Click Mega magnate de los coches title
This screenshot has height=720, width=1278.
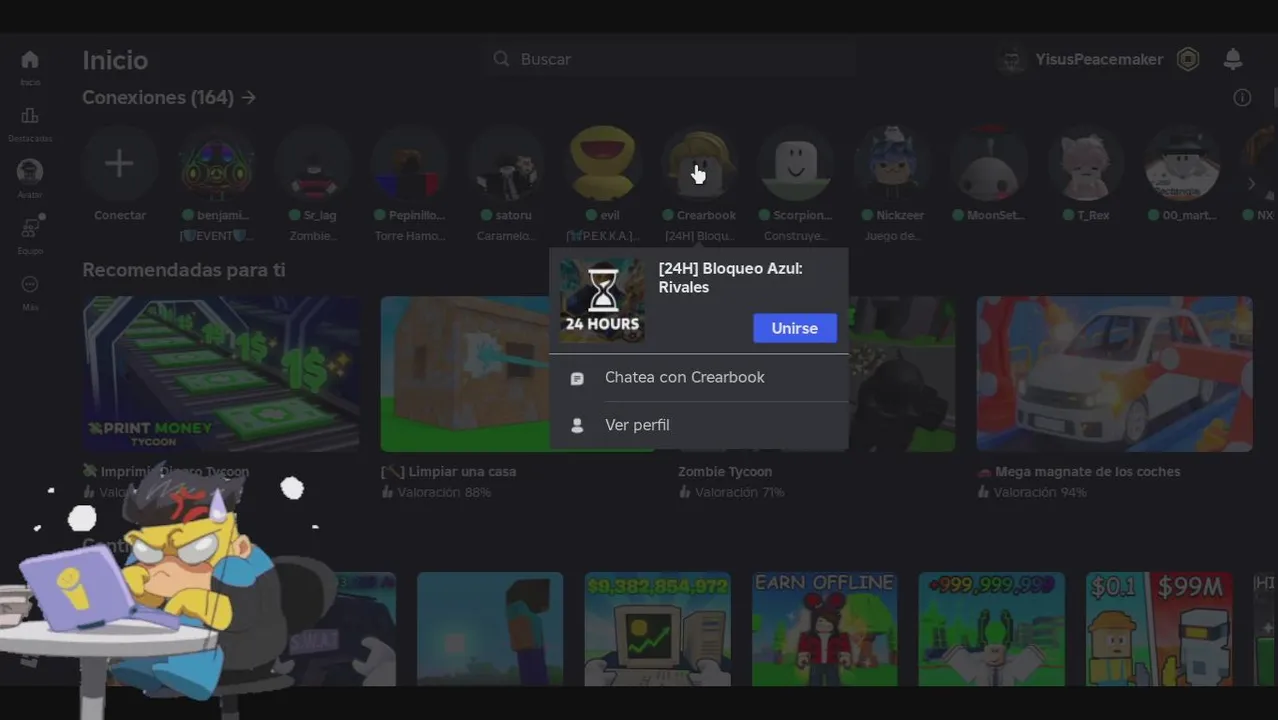coord(1079,471)
